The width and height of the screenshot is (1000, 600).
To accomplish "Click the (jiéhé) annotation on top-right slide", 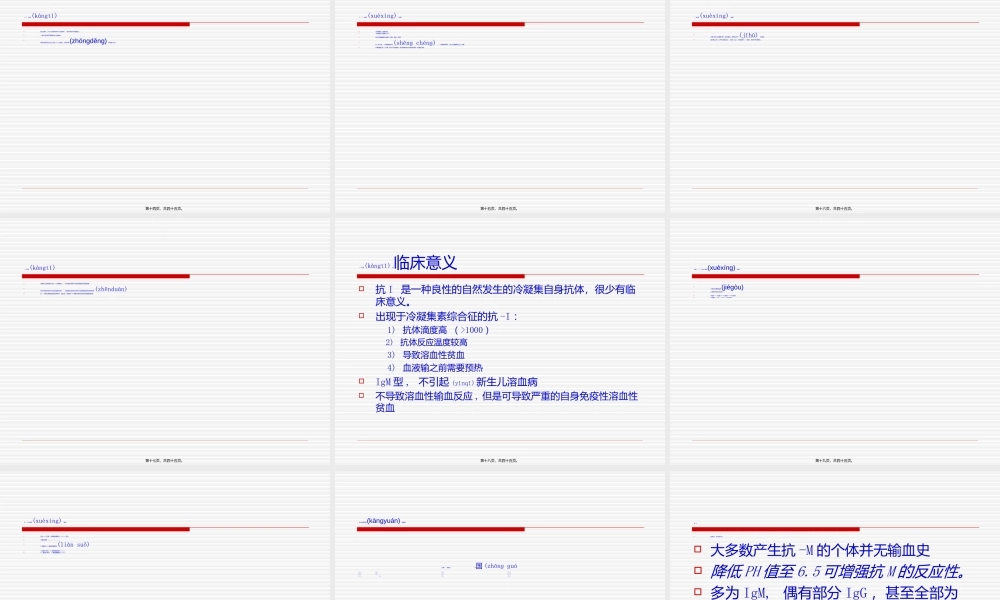I will pyautogui.click(x=748, y=34).
